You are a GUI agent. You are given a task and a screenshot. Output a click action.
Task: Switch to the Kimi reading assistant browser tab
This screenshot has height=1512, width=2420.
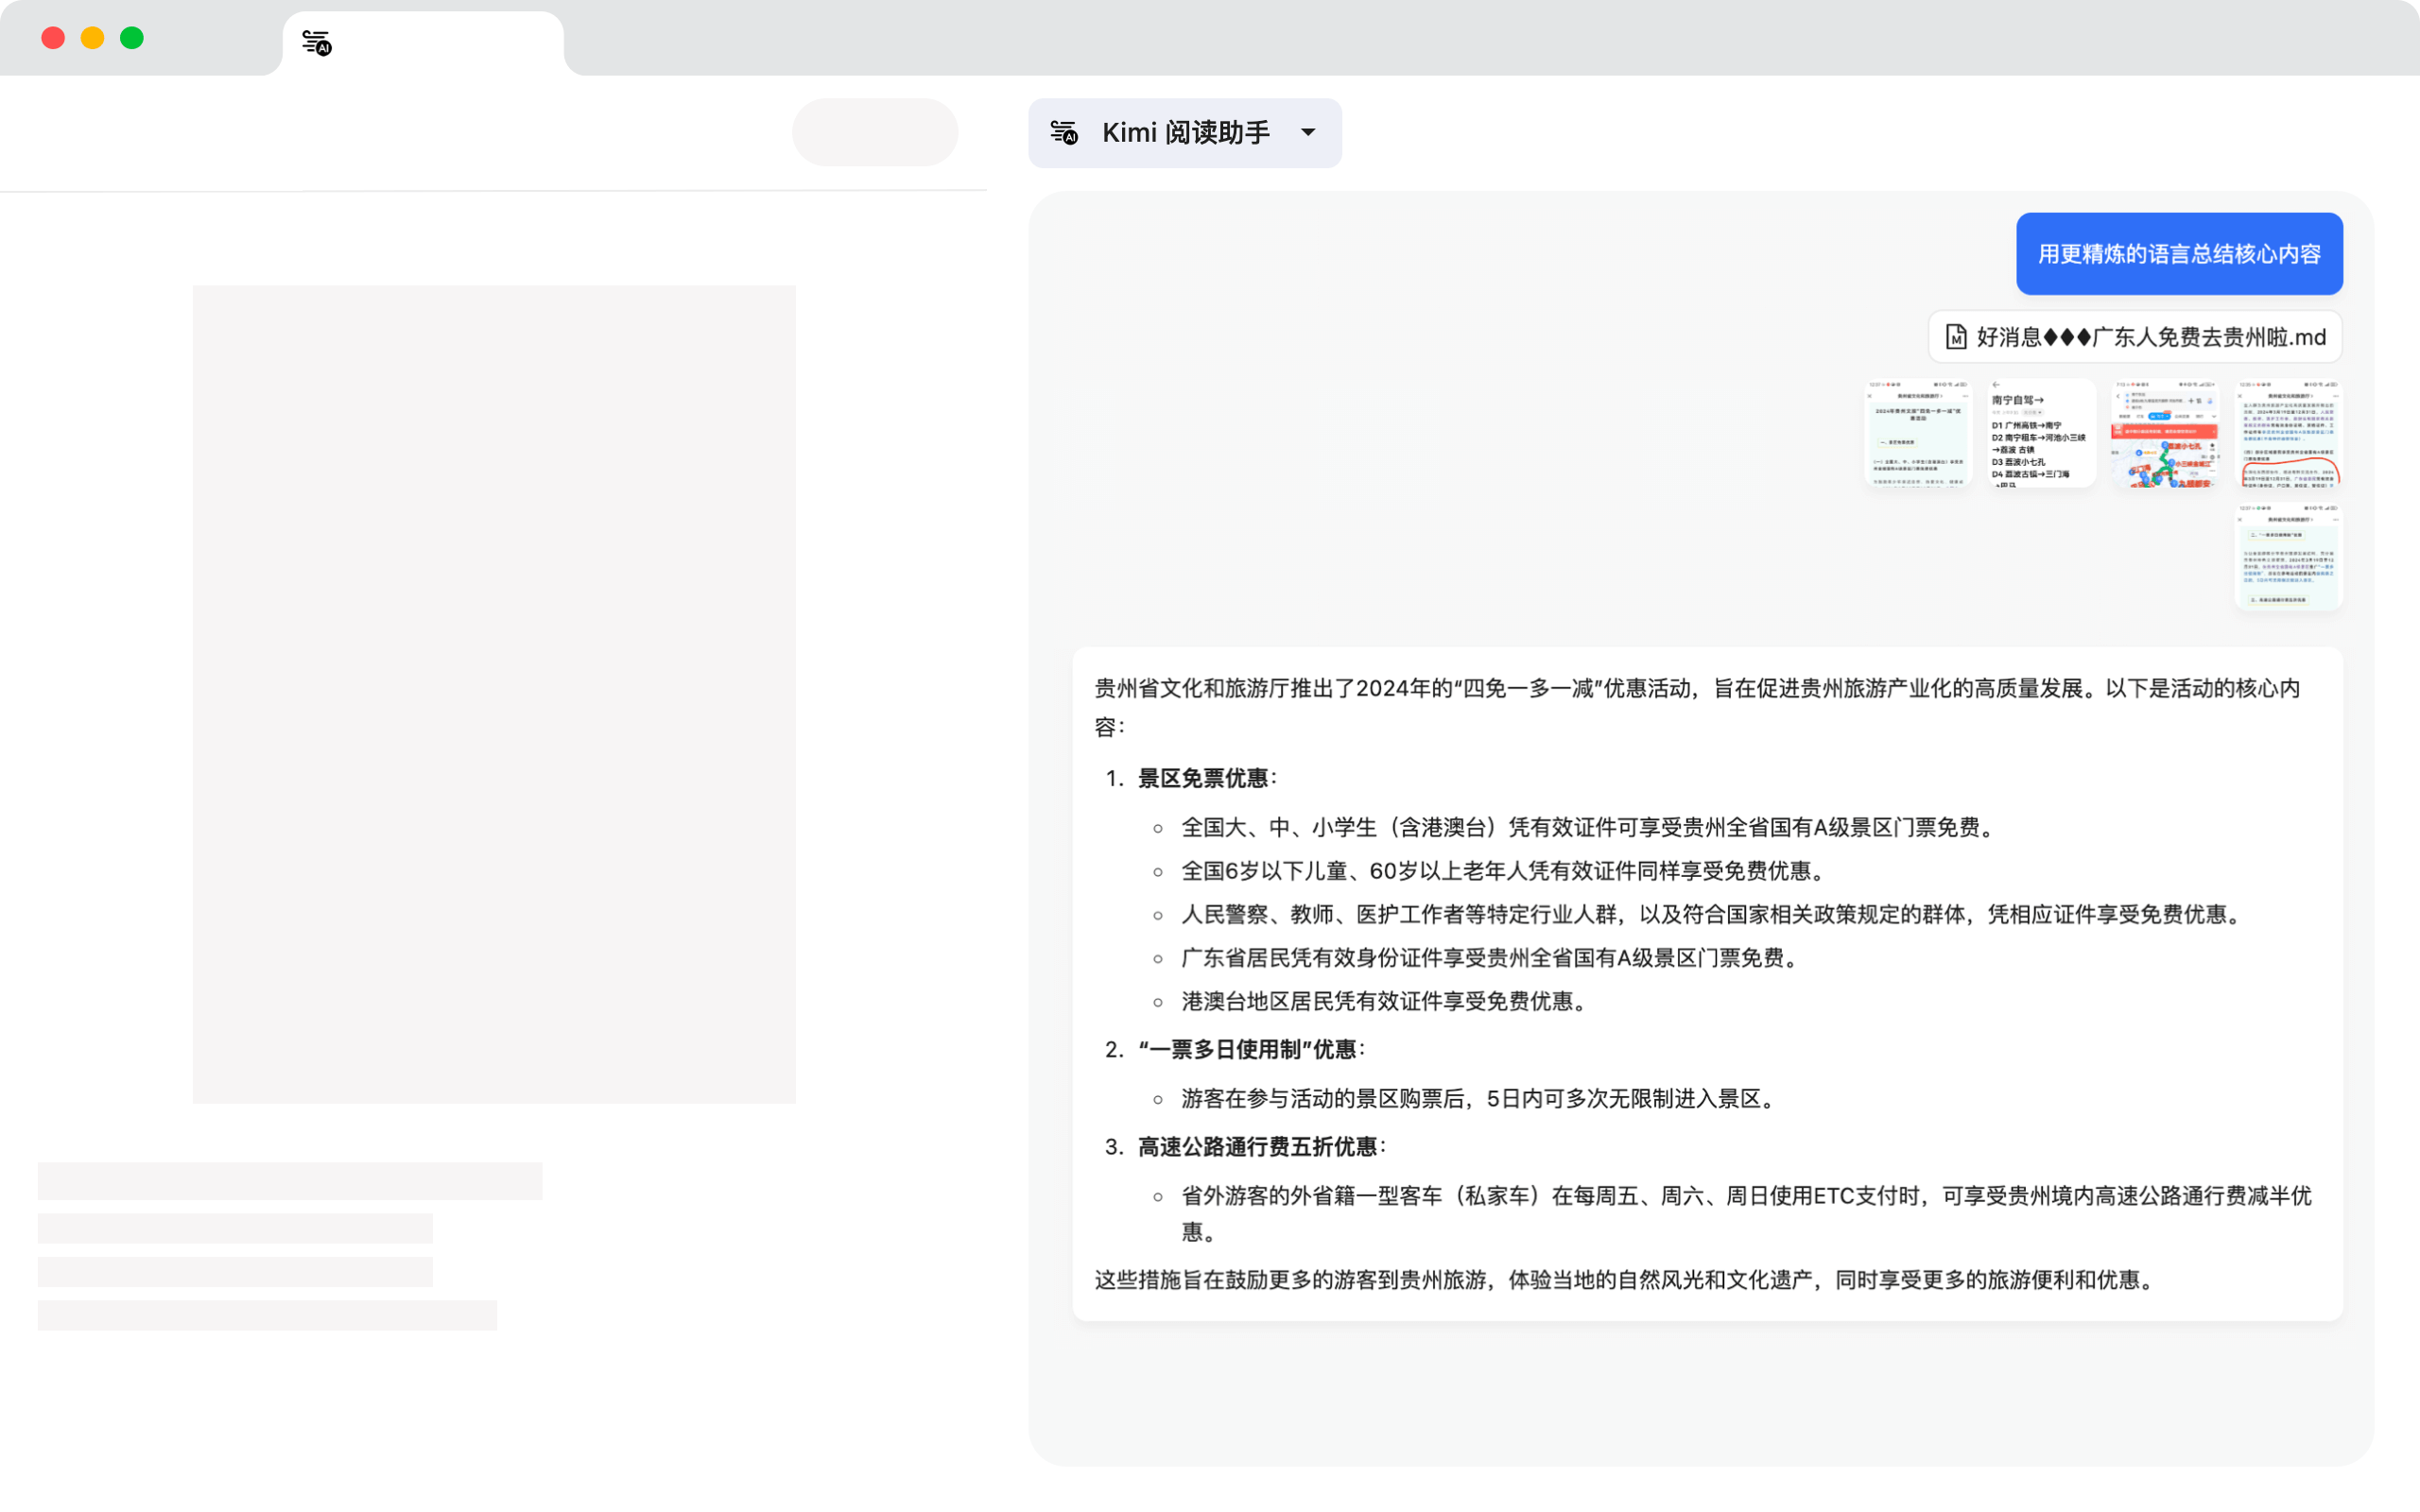tap(420, 42)
